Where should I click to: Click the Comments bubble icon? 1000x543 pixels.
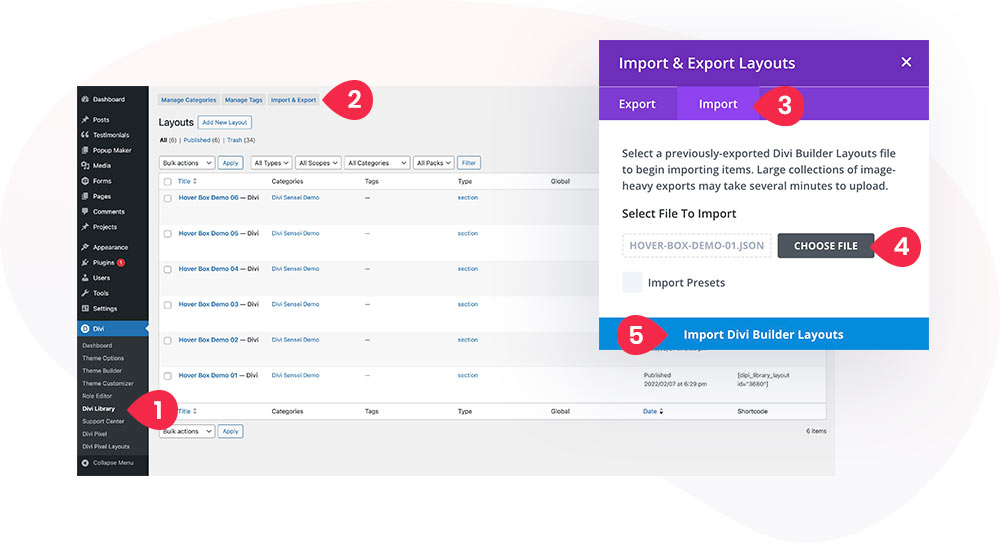[x=85, y=212]
